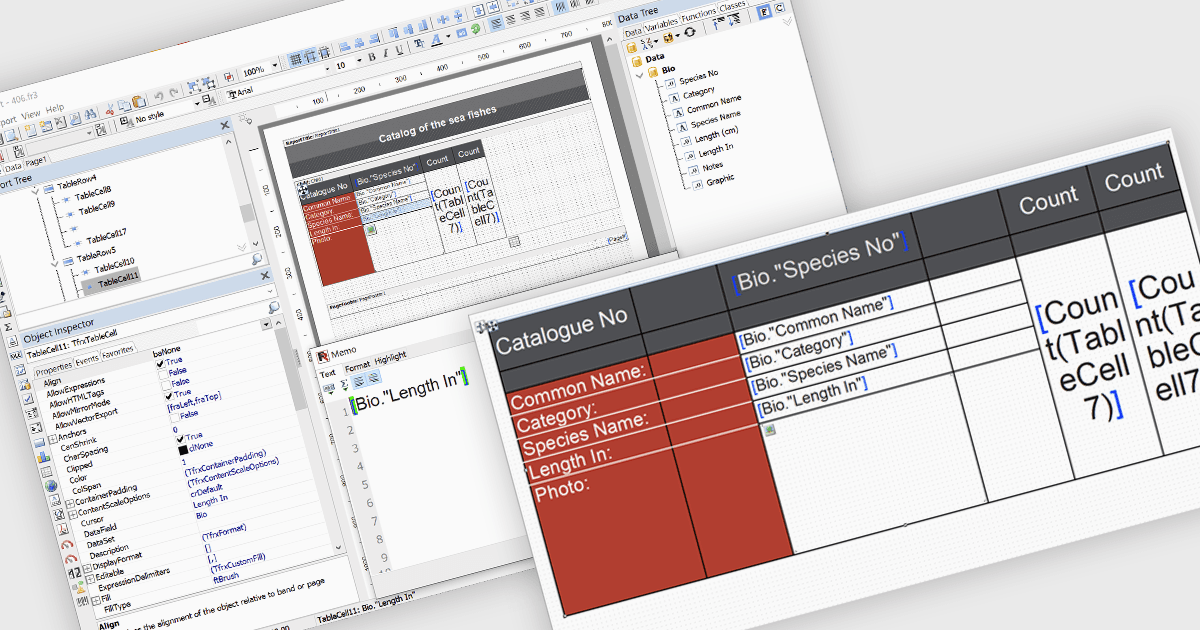Switch to the Functions tab in Data Tree
Viewport: 1200px width, 630px height.
pos(698,15)
